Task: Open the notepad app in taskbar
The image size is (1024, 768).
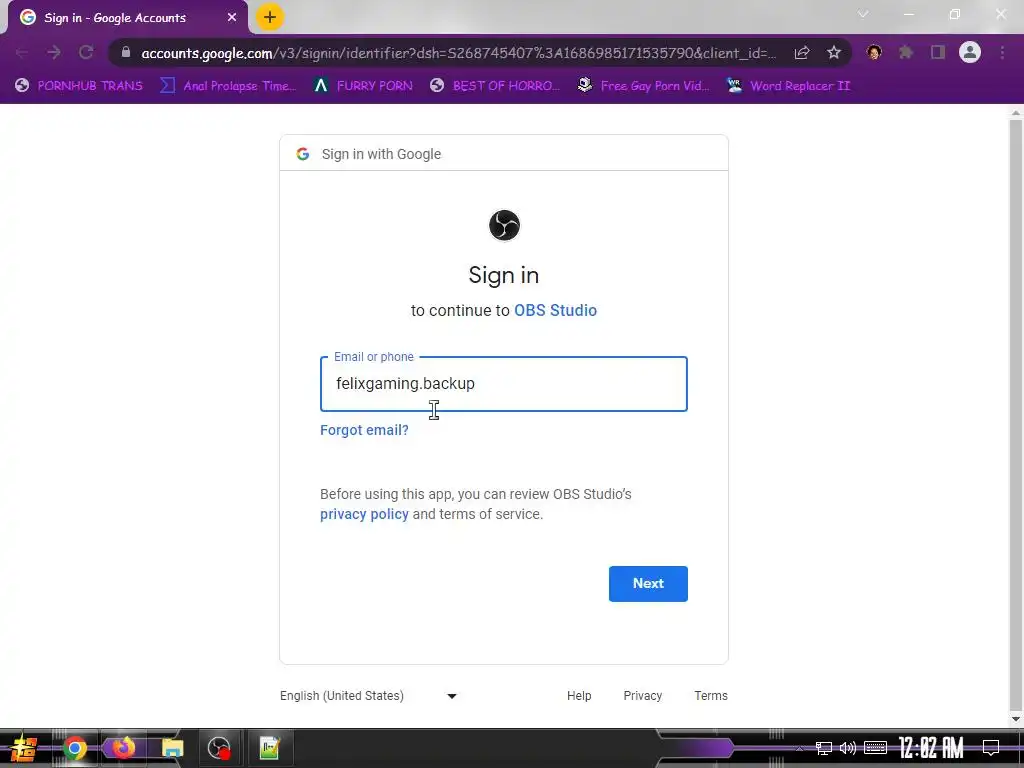Action: [269, 748]
